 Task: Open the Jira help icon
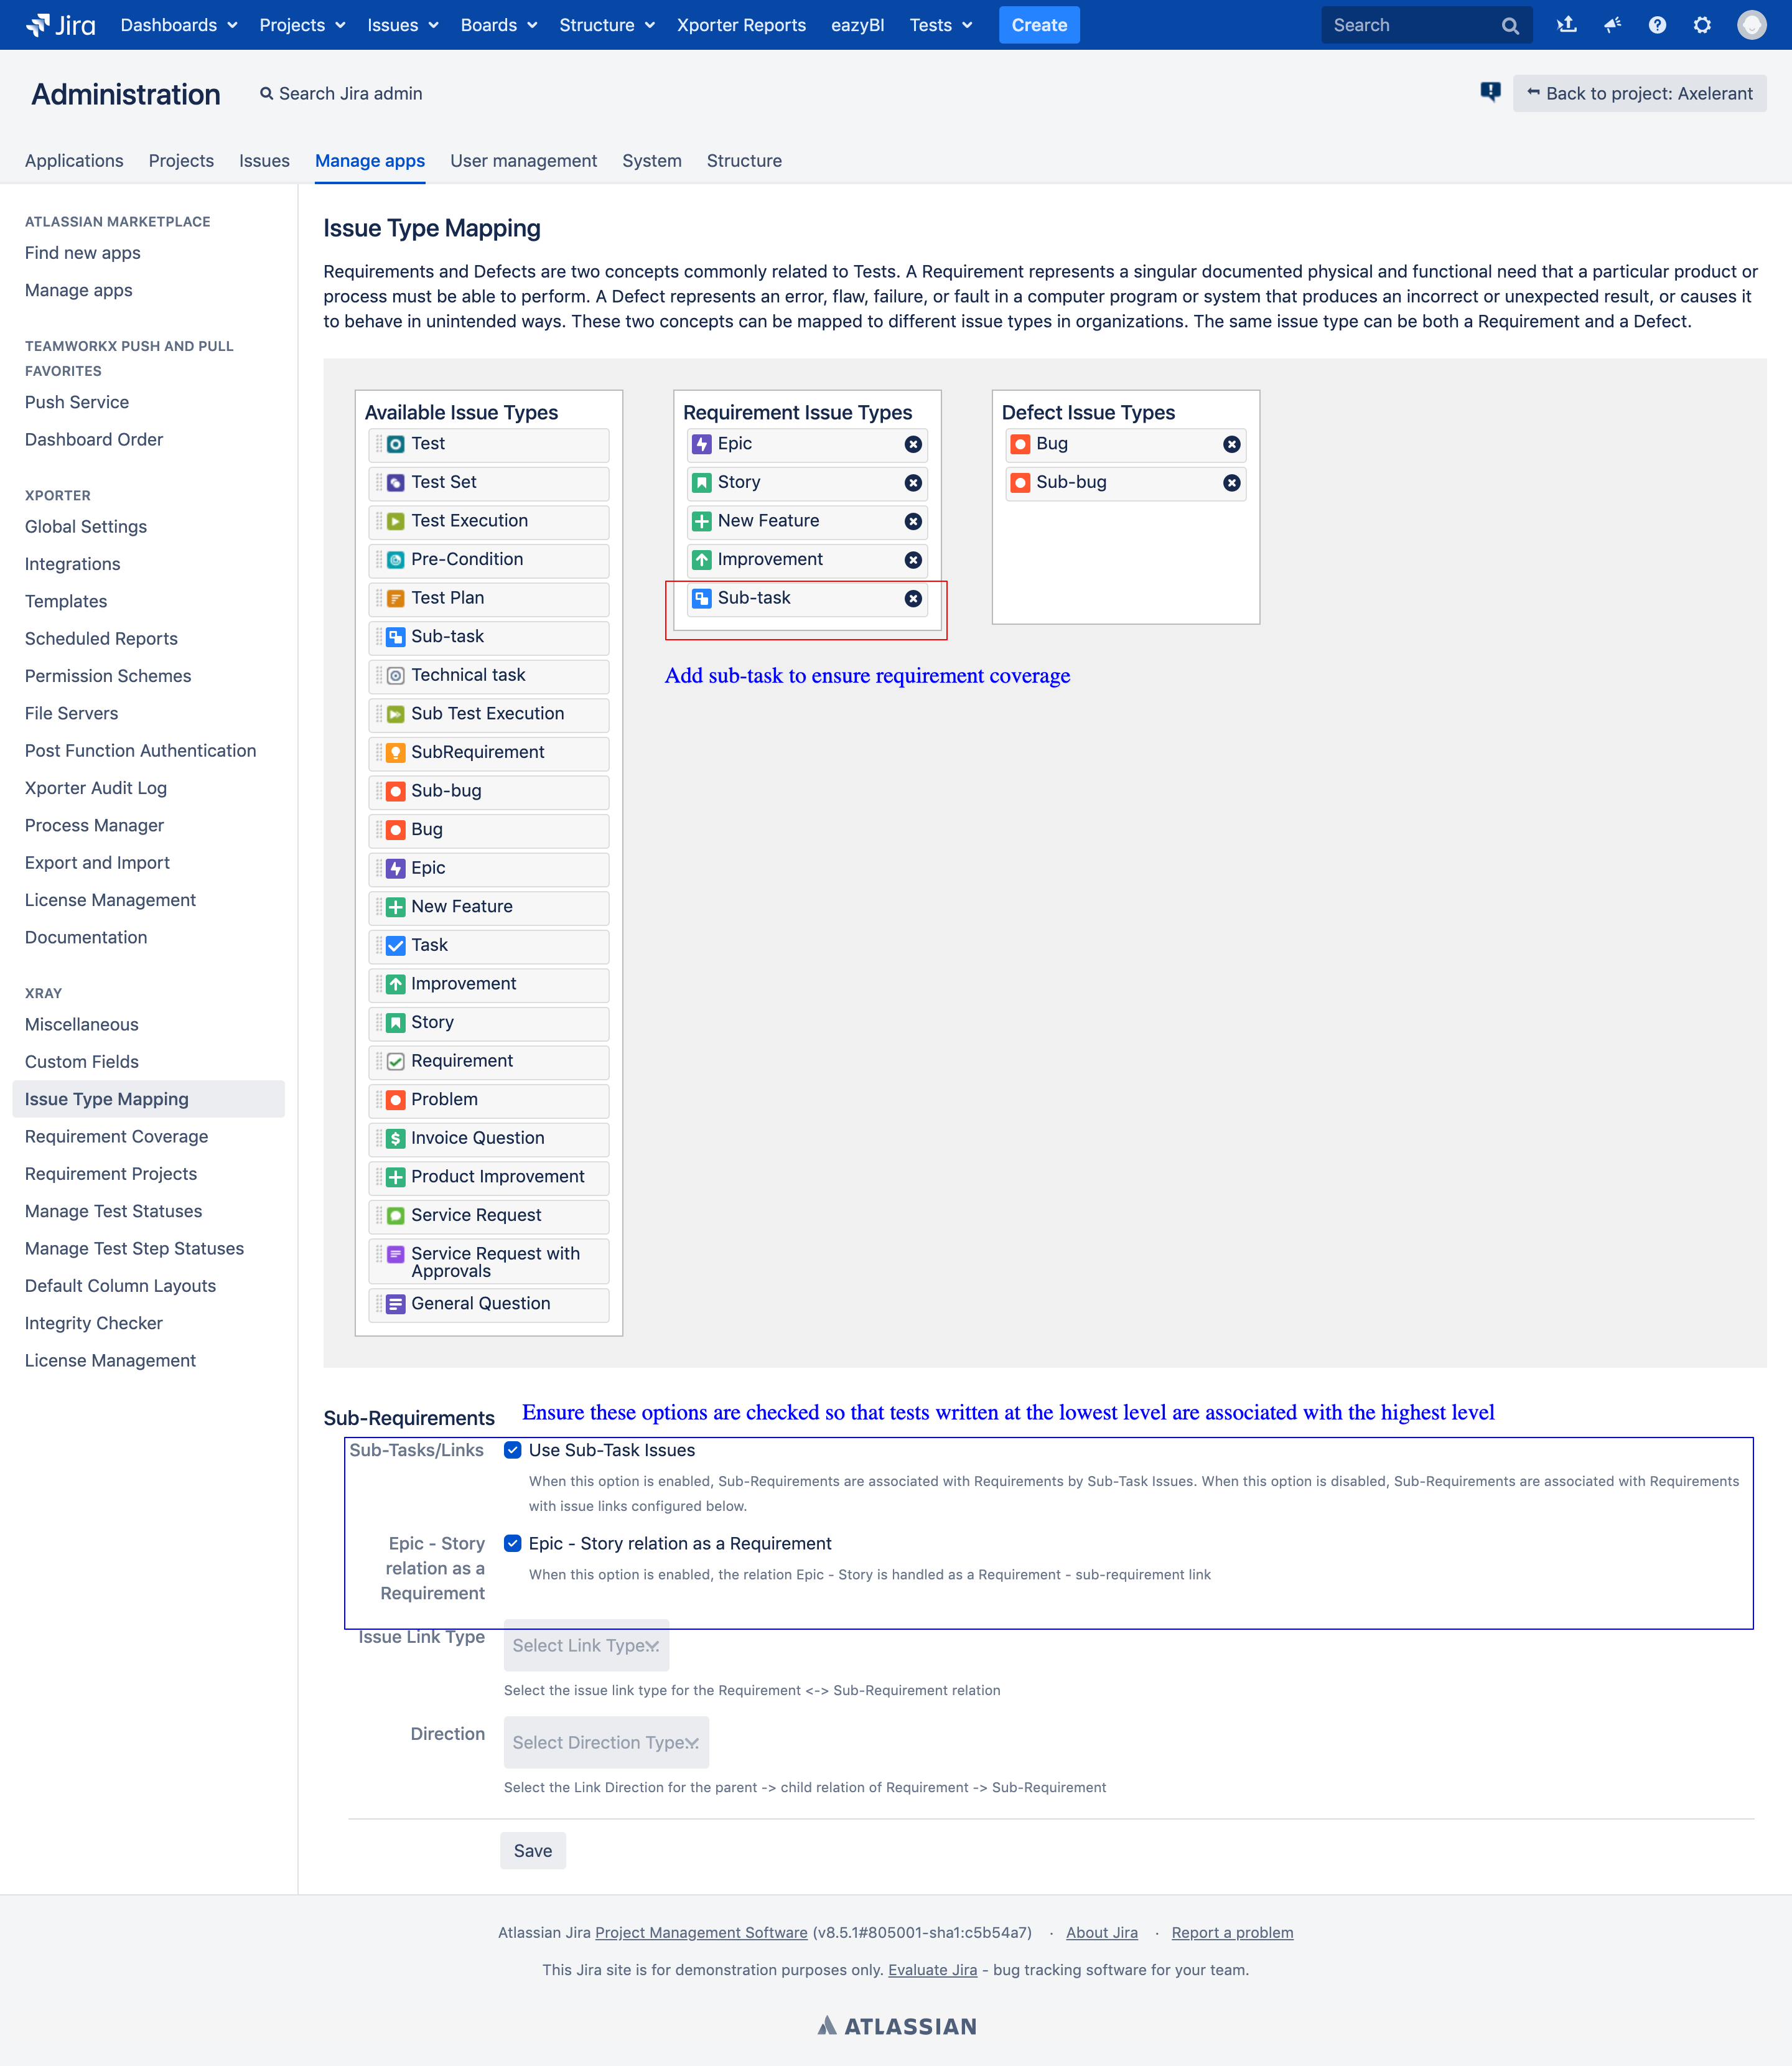pos(1656,25)
